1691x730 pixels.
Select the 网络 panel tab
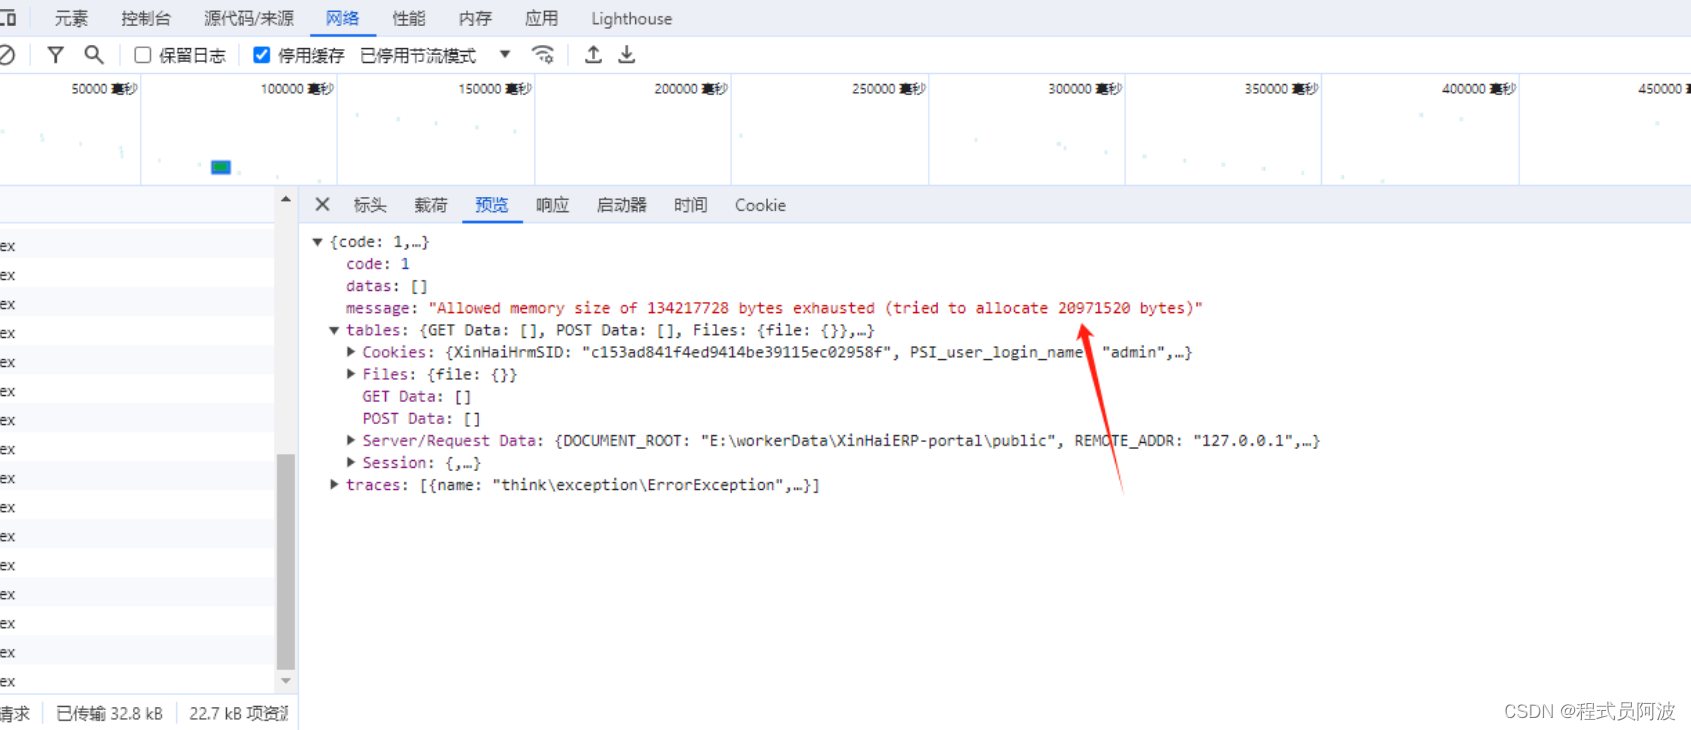[343, 18]
